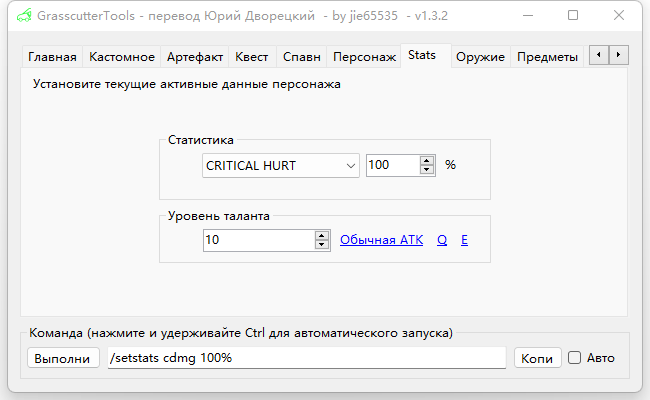Decrease talent level using down arrow
Screen dimensions: 650x400
click(322, 245)
